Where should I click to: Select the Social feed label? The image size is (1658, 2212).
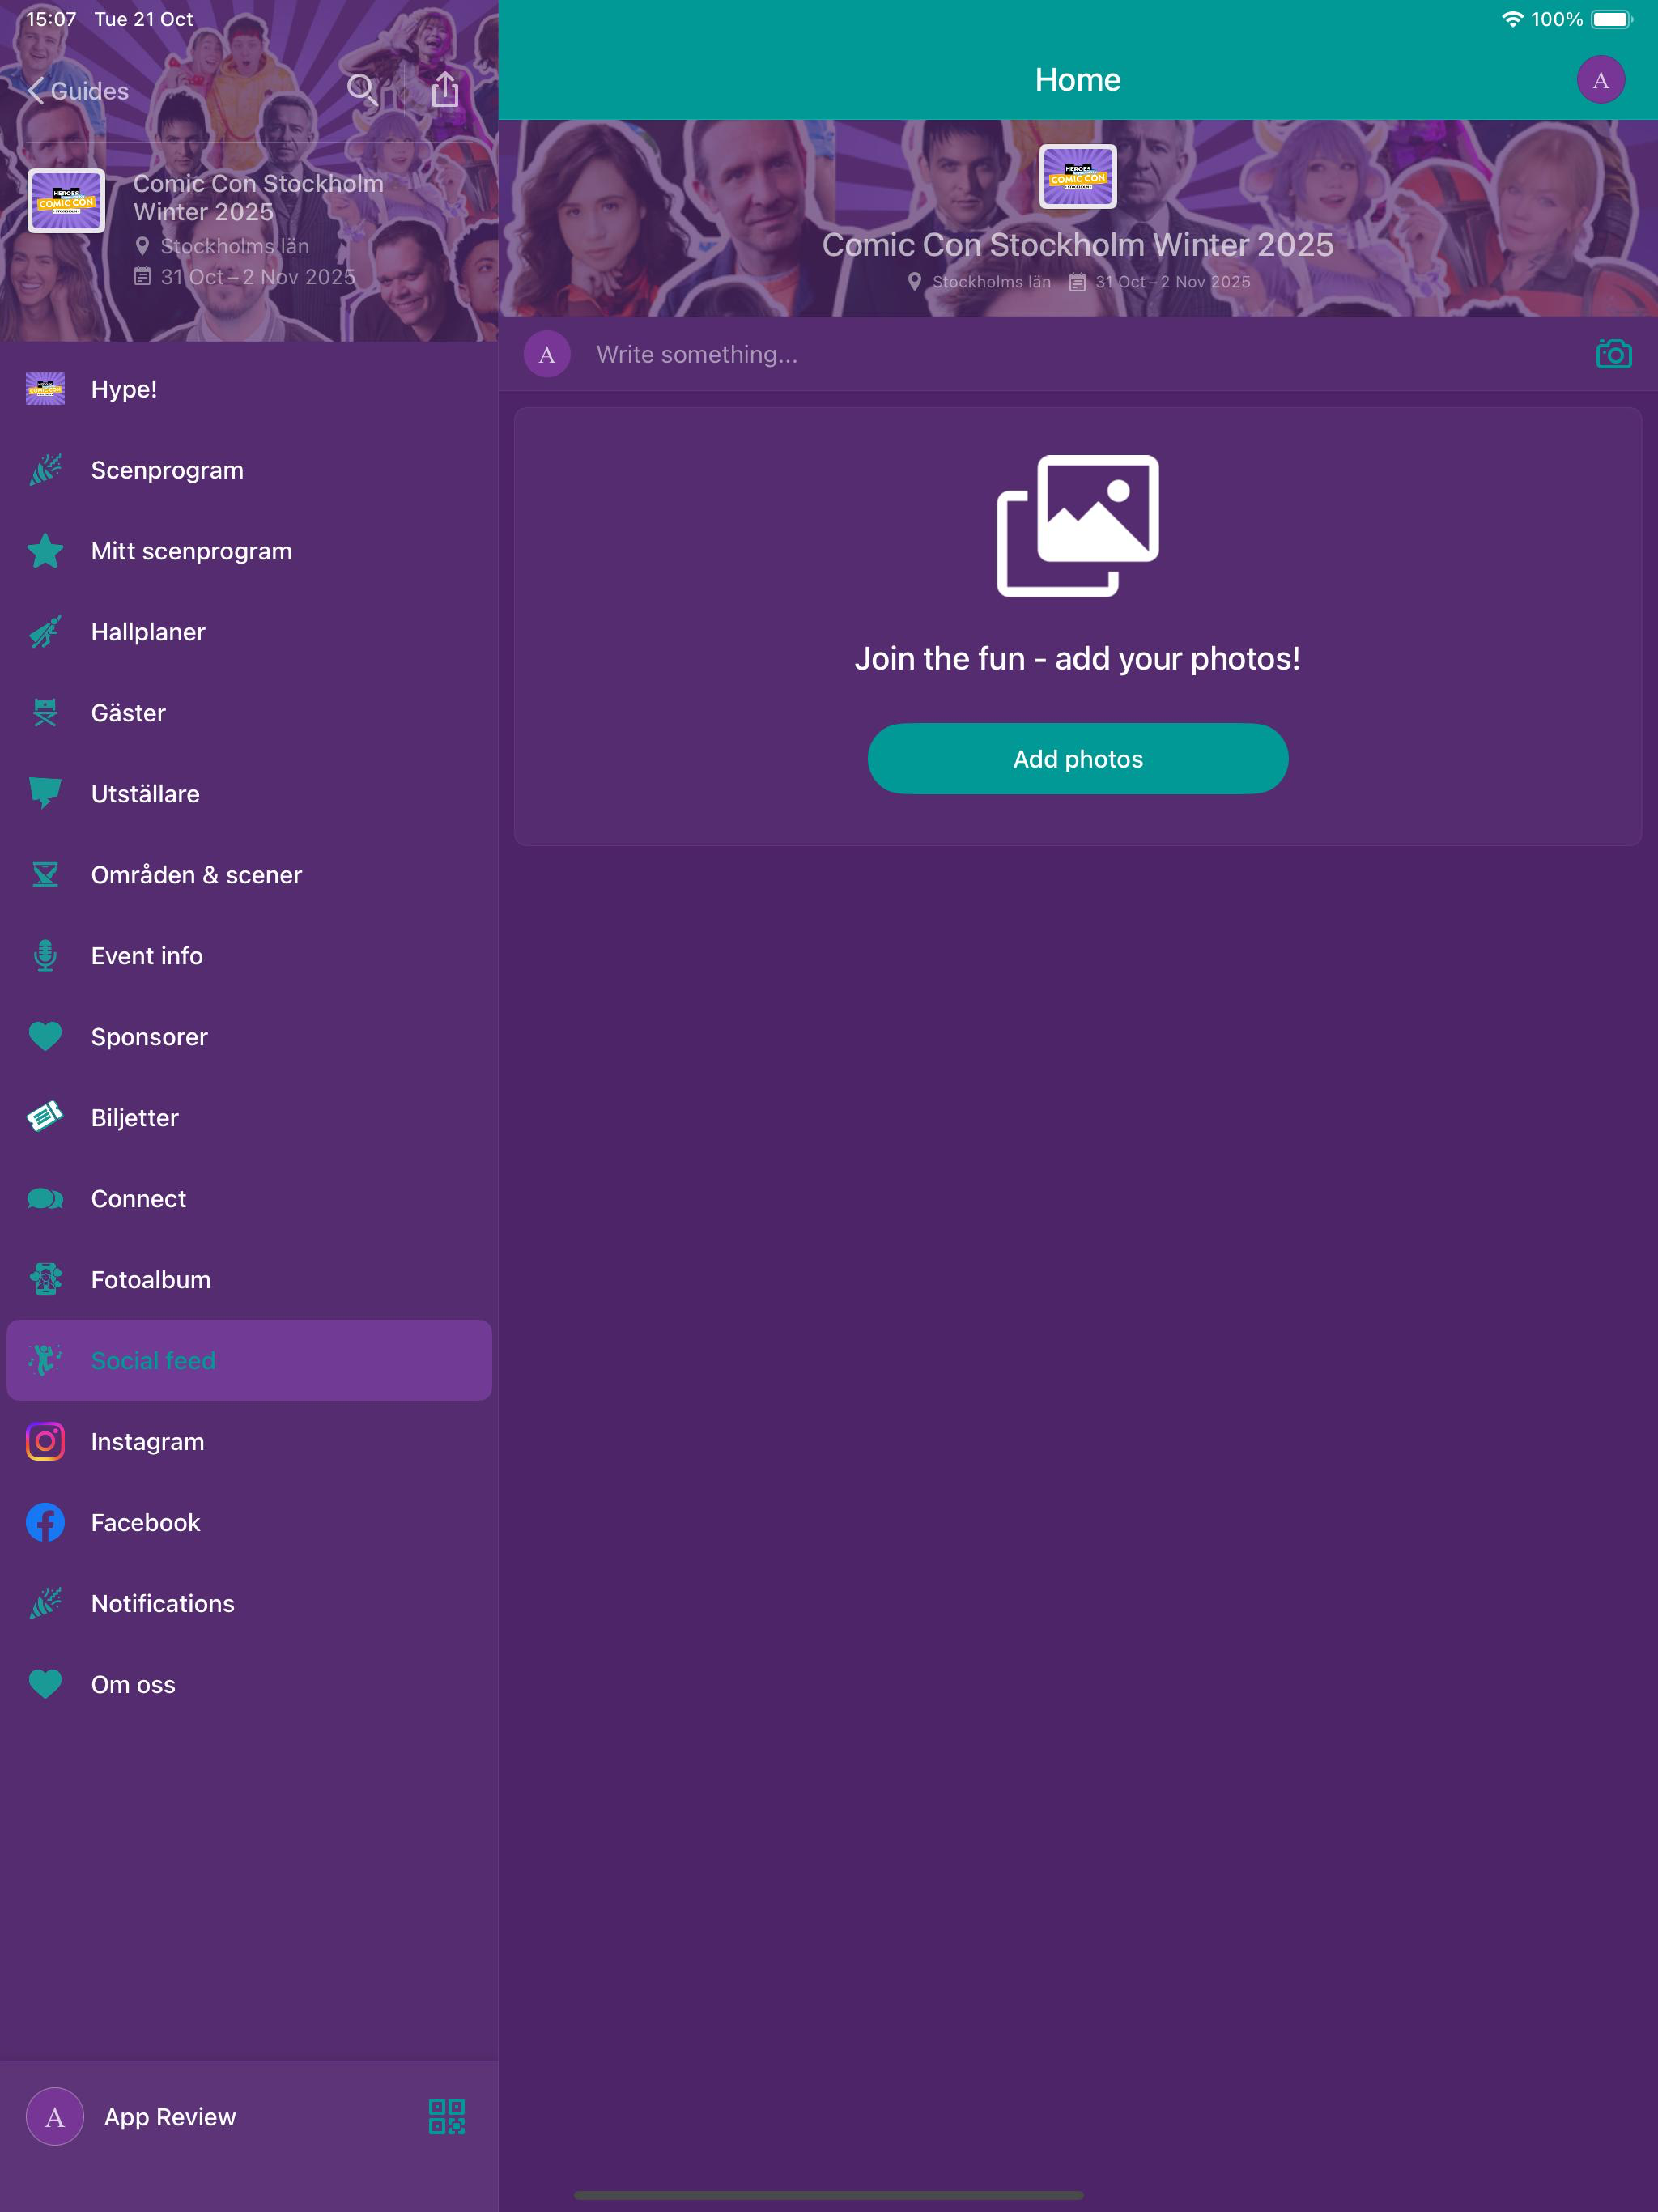click(153, 1361)
